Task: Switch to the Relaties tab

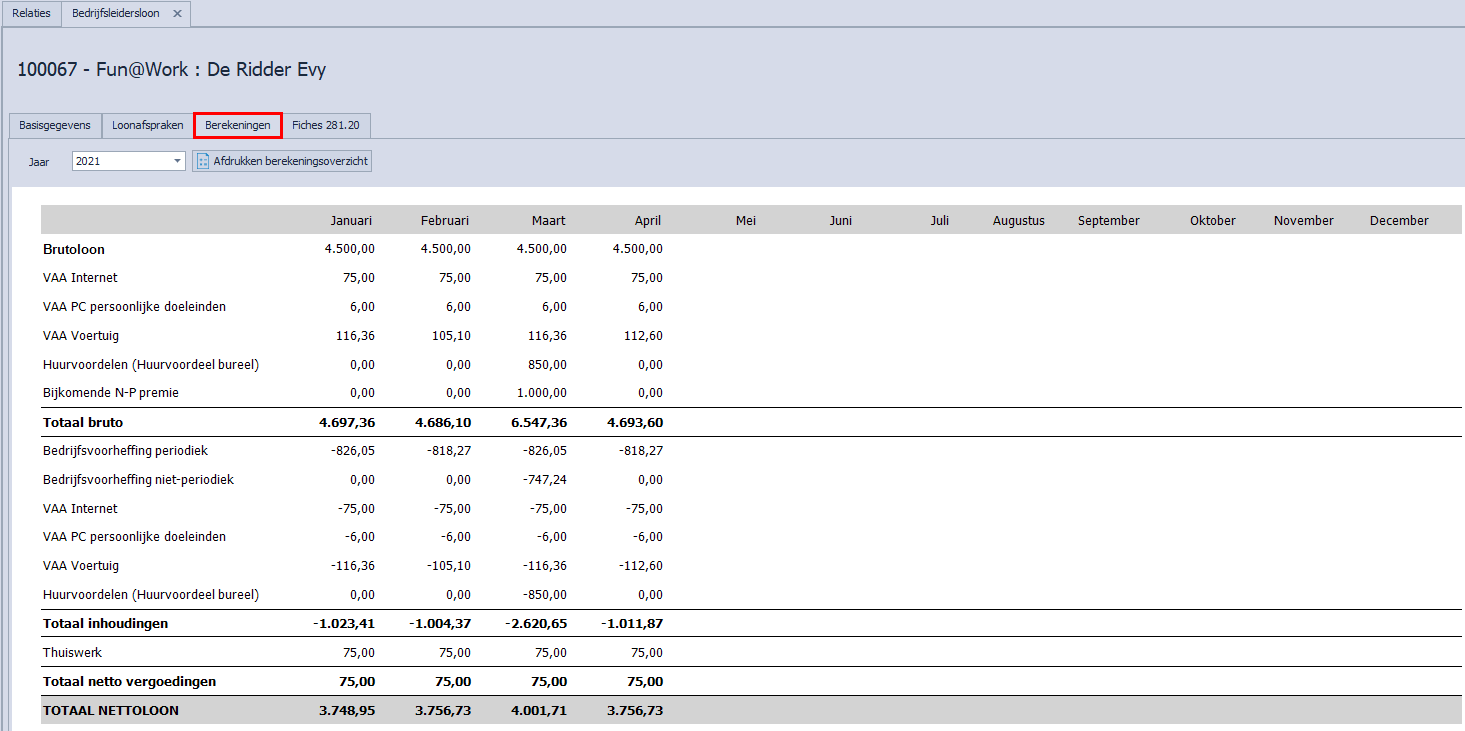Action: (31, 14)
